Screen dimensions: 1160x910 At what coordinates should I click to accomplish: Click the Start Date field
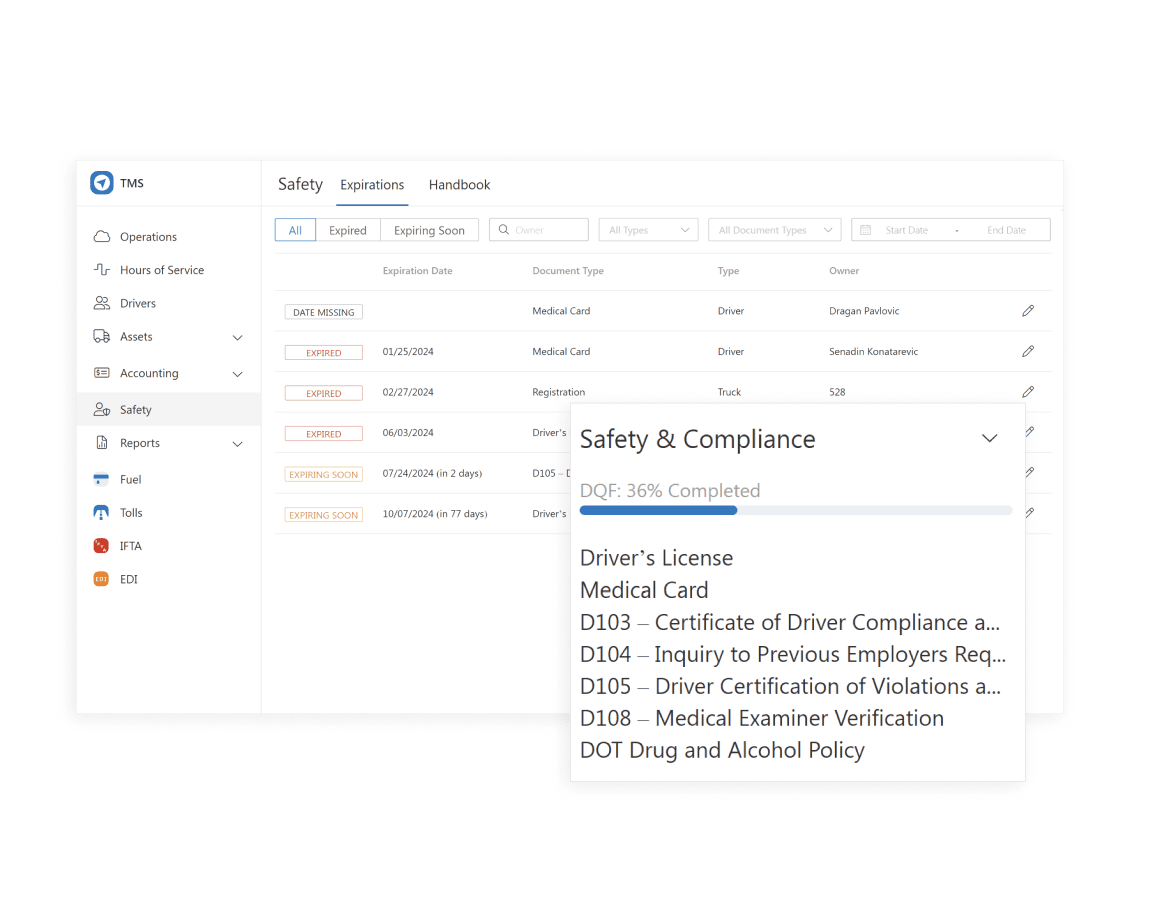click(x=906, y=230)
